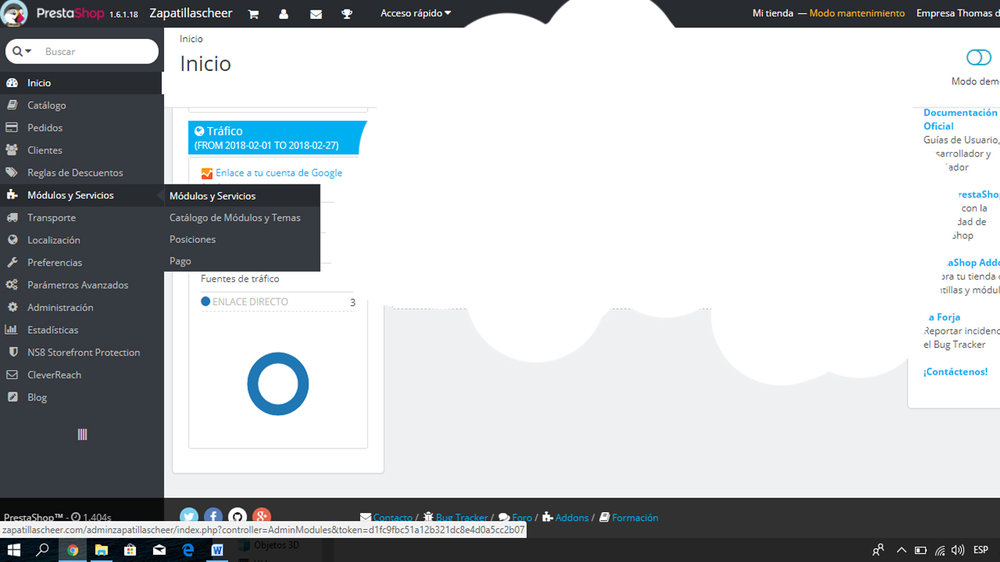Viewport: 1000px width, 562px height.
Task: Click the blue traffic donut chart
Action: [278, 384]
